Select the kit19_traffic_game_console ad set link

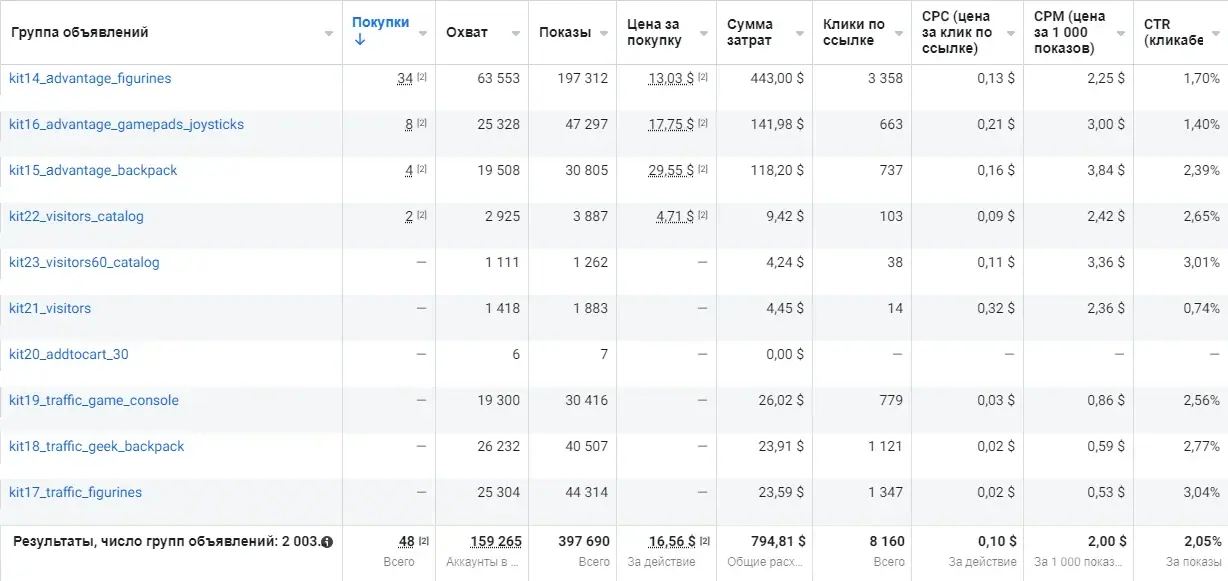[94, 400]
